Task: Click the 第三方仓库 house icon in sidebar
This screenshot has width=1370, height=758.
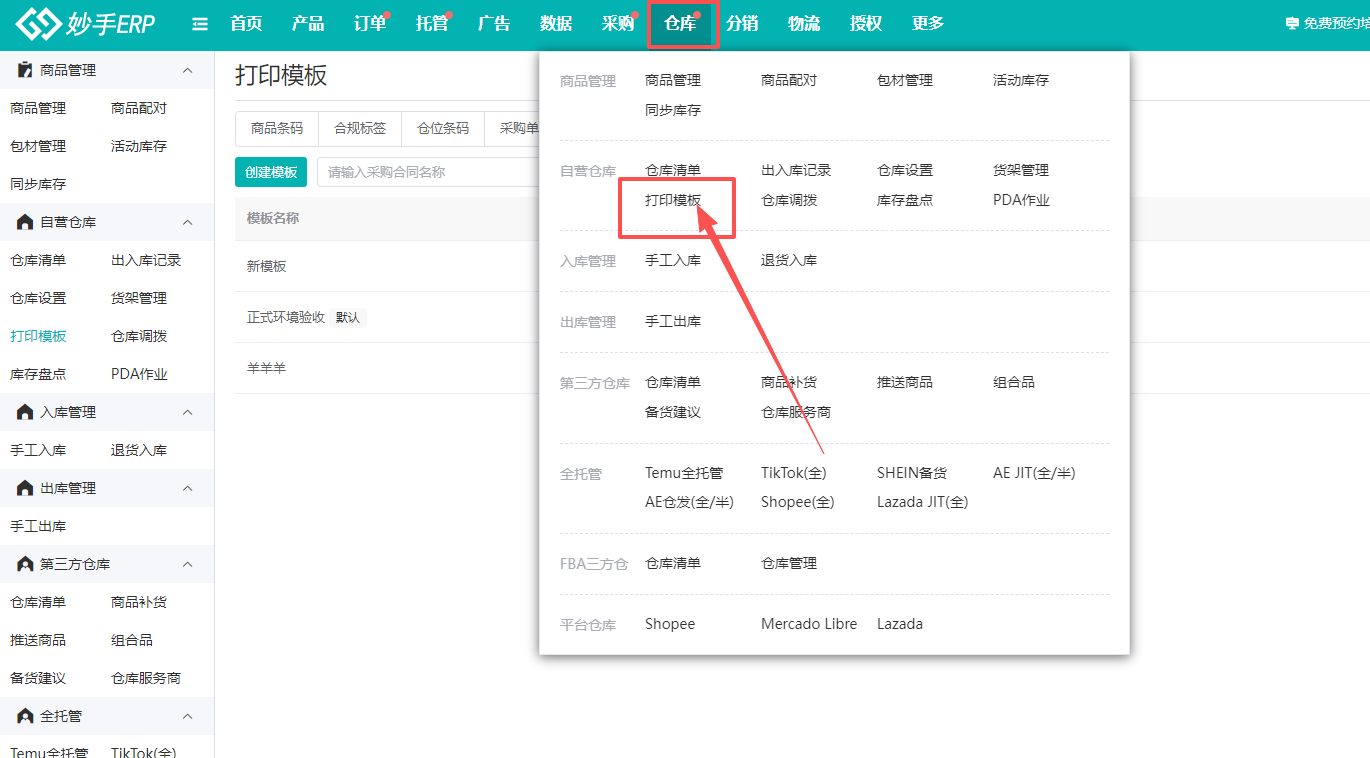Action: click(25, 564)
